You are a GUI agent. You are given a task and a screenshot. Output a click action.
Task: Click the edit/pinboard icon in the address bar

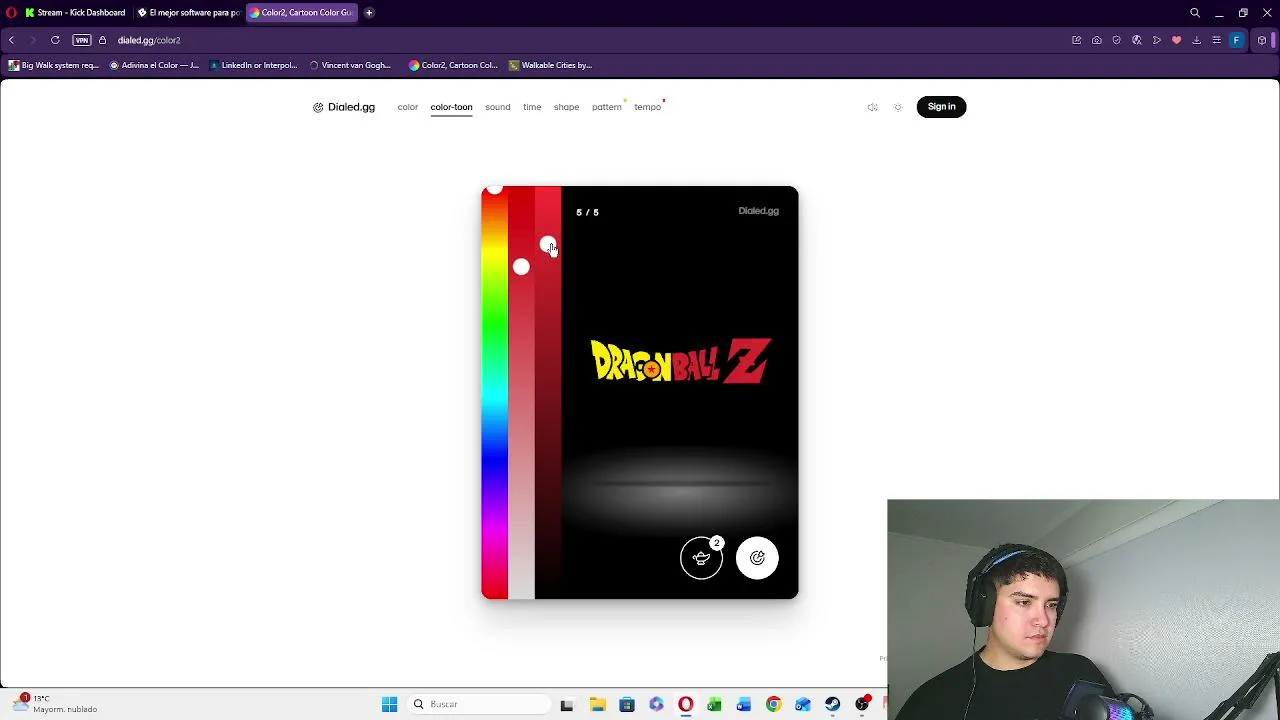coord(1077,40)
